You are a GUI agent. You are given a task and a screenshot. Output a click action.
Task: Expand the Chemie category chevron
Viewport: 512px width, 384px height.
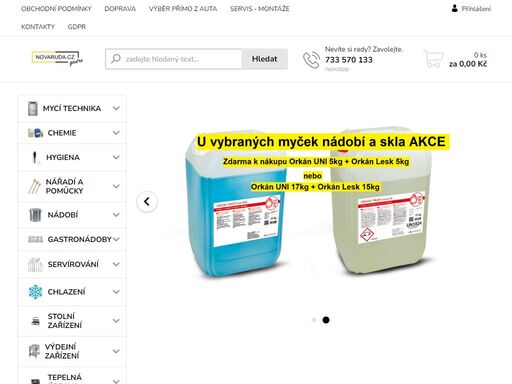click(x=116, y=133)
